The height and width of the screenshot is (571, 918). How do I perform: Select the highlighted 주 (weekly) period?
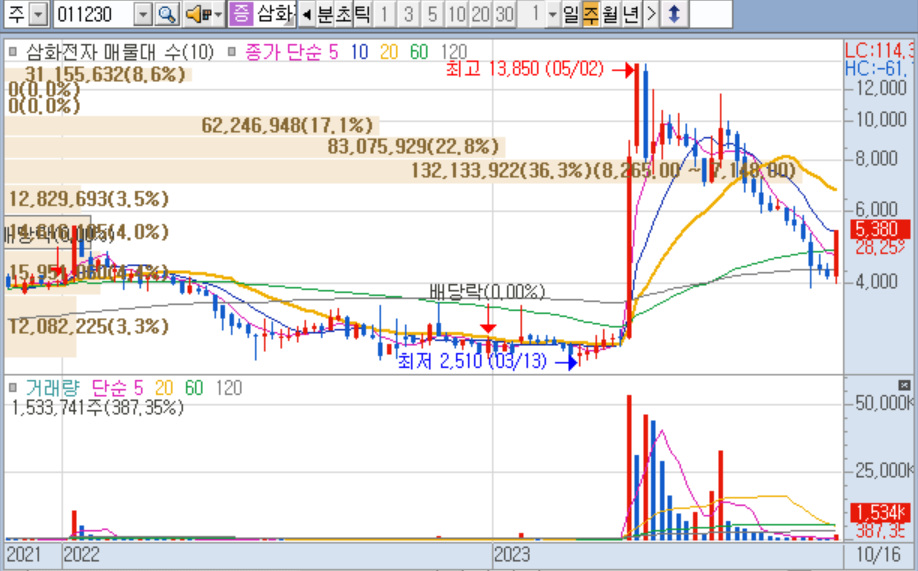[591, 15]
